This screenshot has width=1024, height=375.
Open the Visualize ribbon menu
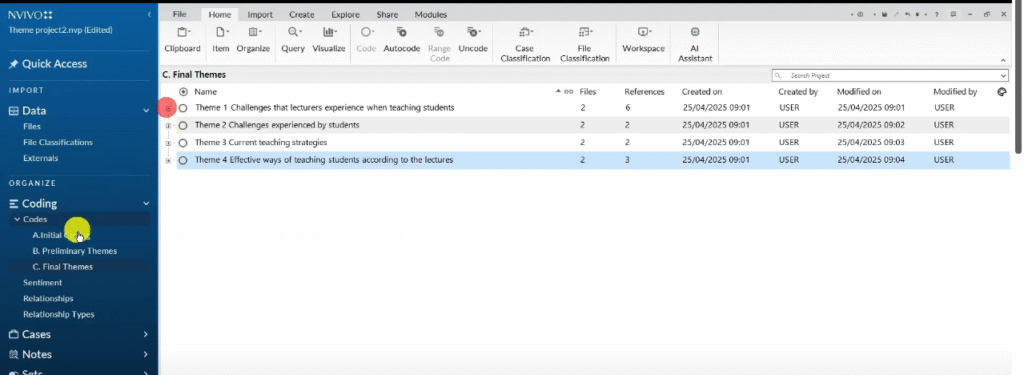pos(328,39)
